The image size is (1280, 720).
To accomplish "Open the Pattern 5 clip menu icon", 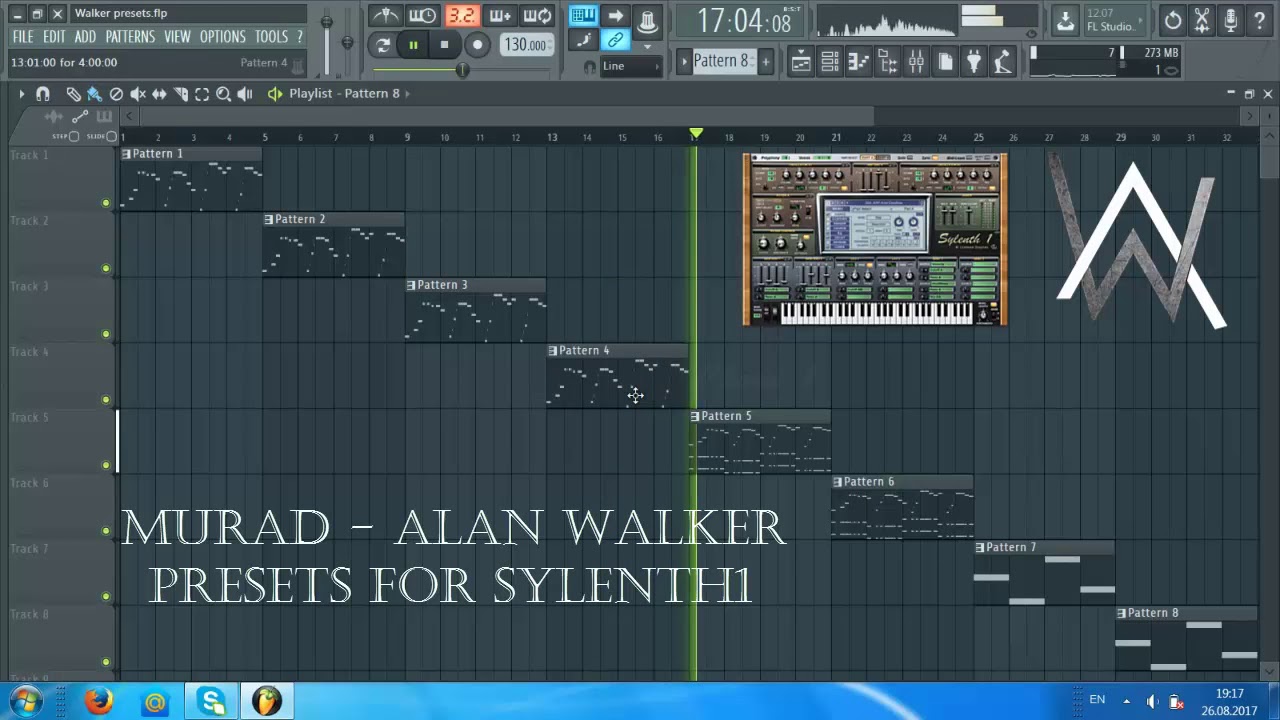I will point(695,416).
